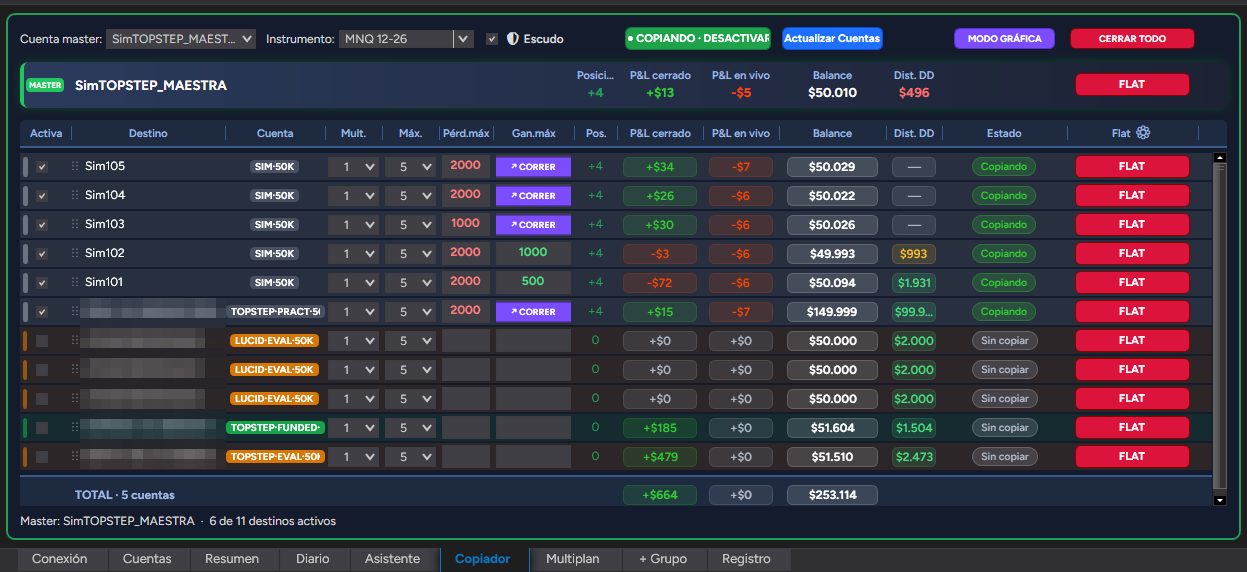Grab the drag handle of Sim105 row
This screenshot has width=1247, height=572.
75,167
